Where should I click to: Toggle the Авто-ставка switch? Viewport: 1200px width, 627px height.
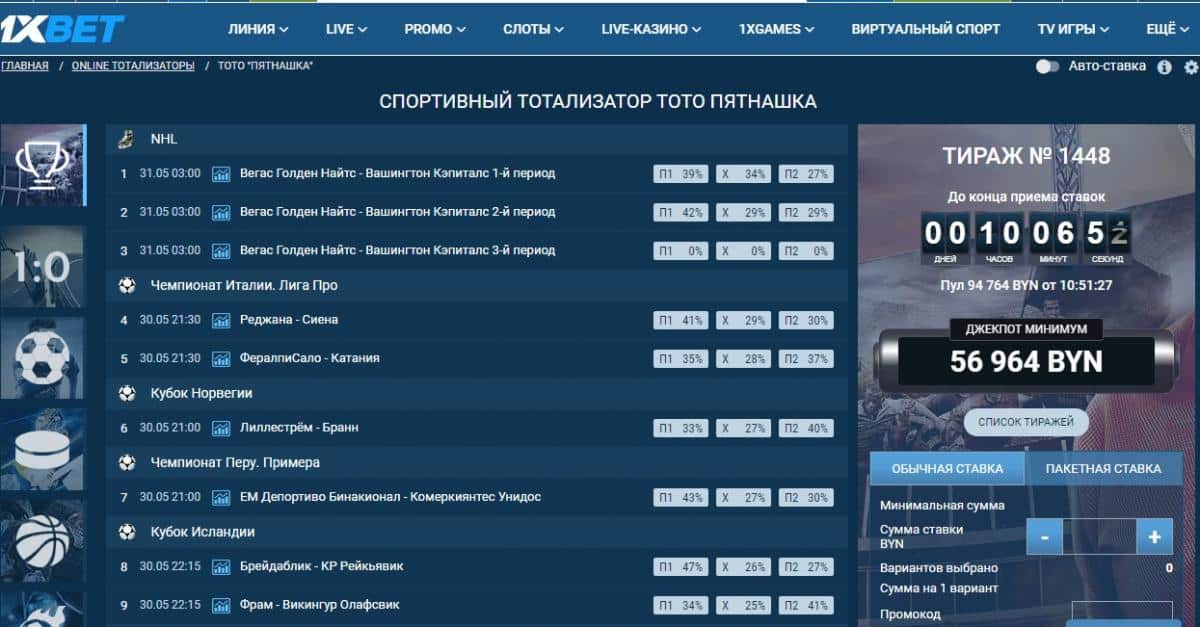1047,67
